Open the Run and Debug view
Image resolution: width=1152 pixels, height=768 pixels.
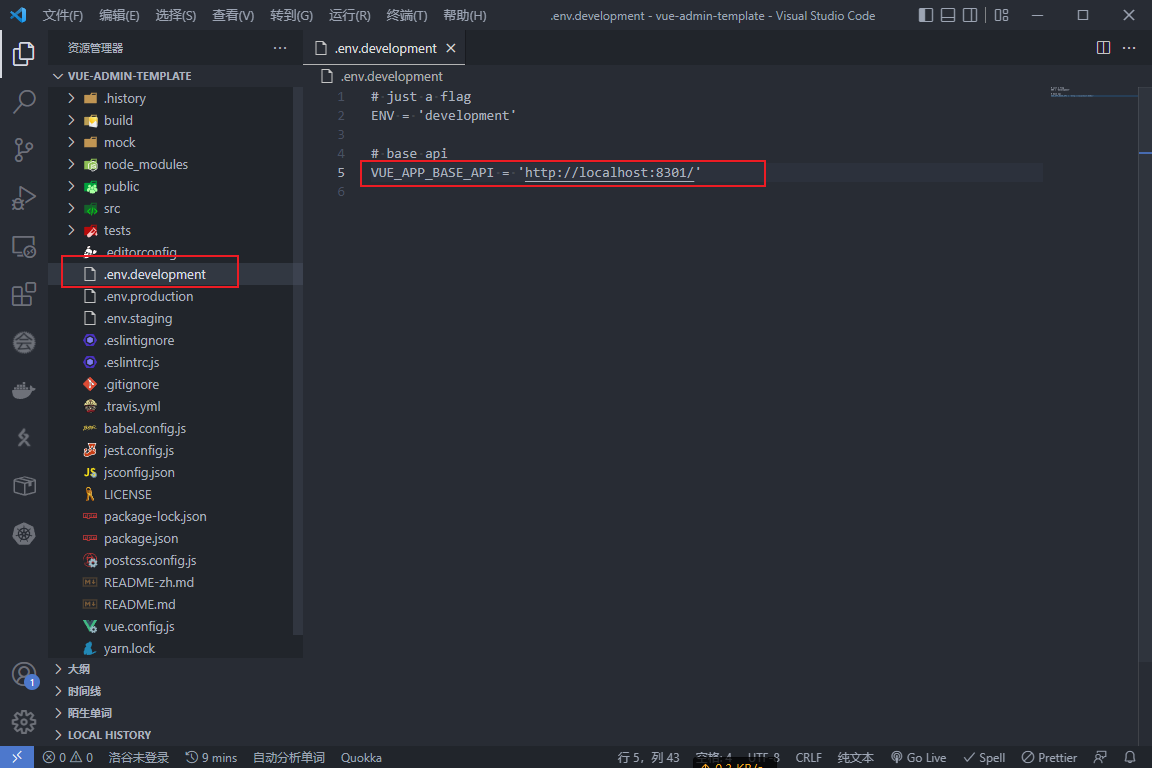[x=24, y=198]
